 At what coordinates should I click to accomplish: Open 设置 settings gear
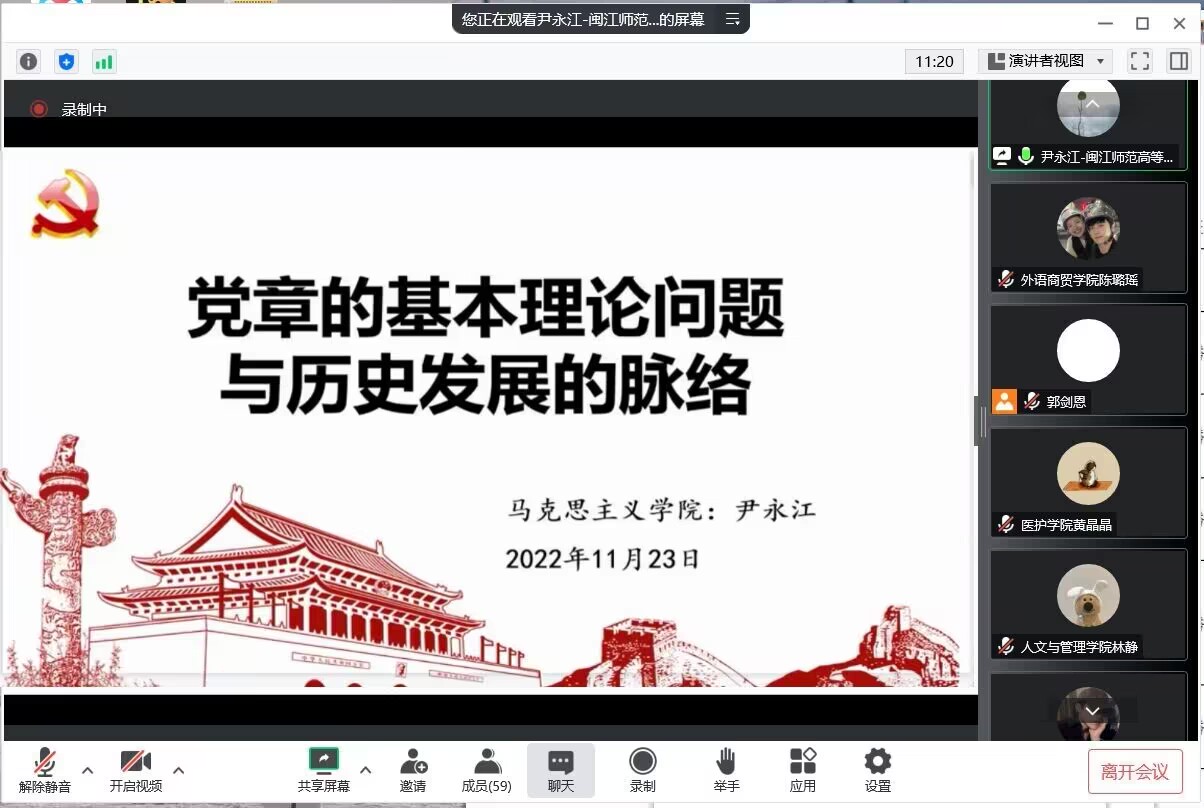pyautogui.click(x=877, y=770)
